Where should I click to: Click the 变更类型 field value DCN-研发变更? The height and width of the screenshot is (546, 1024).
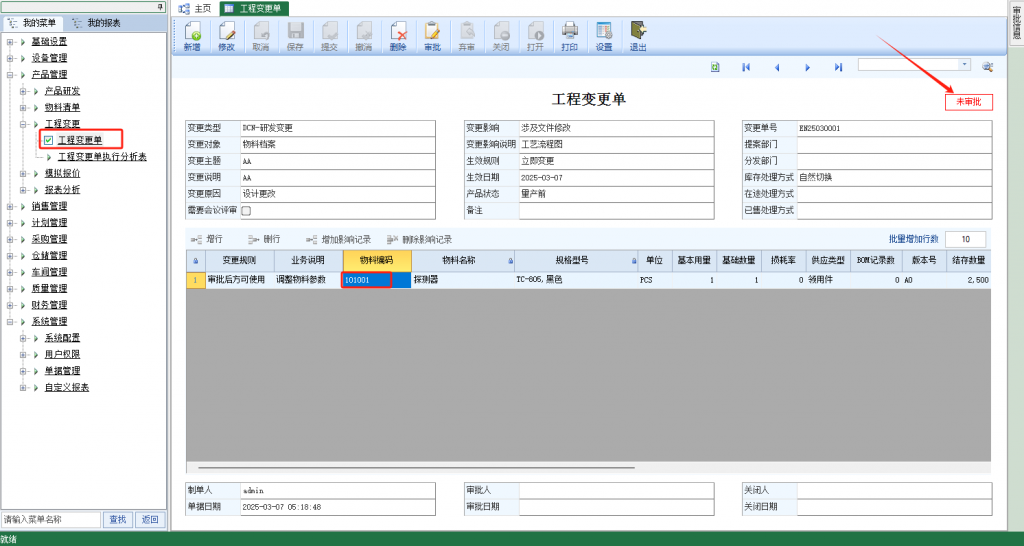(338, 128)
